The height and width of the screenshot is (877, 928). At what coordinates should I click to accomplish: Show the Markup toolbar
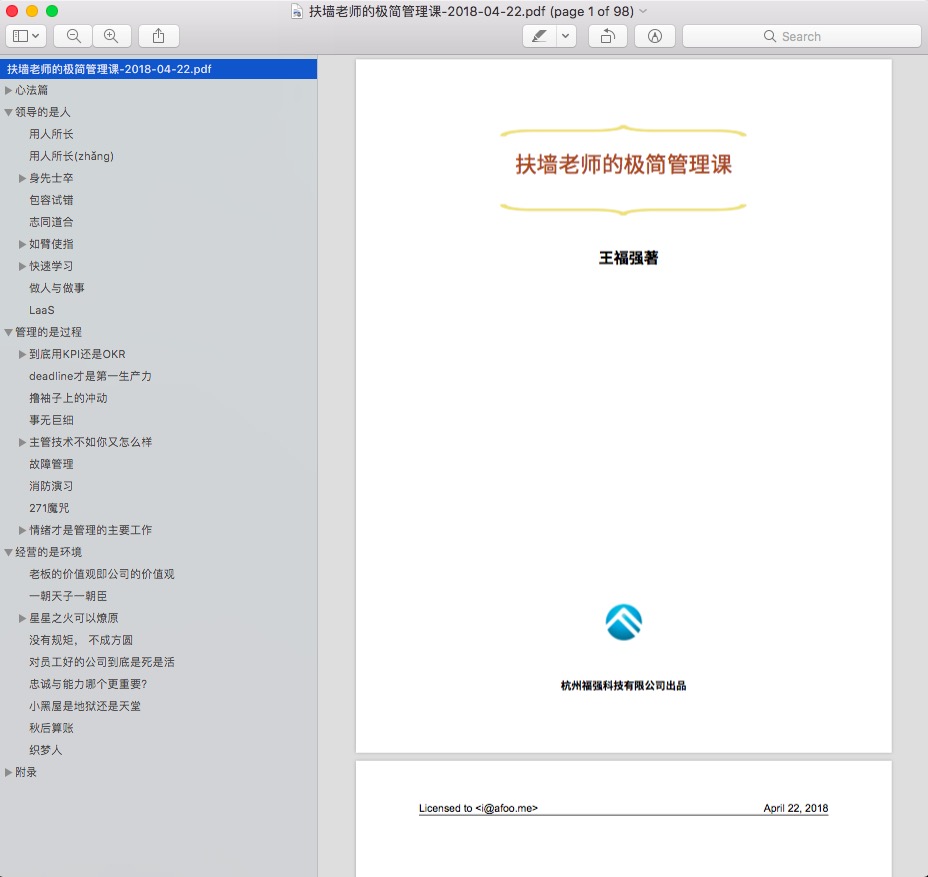coord(655,36)
